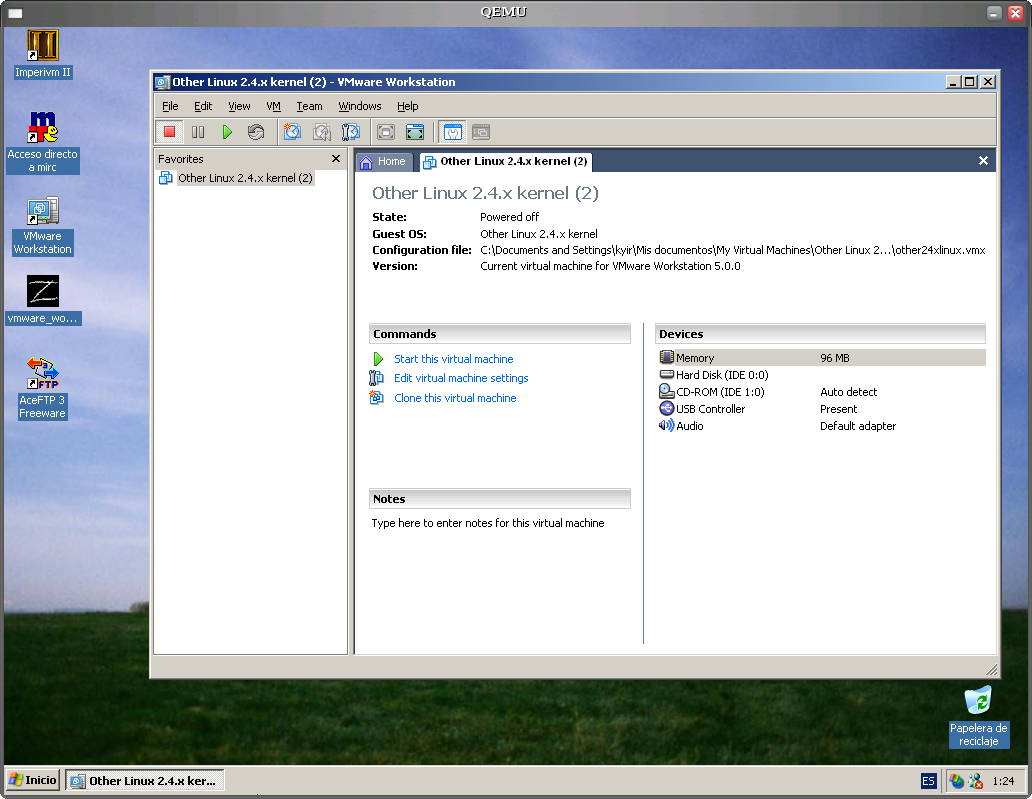Close the Favorites panel
The width and height of the screenshot is (1032, 799).
click(x=336, y=159)
